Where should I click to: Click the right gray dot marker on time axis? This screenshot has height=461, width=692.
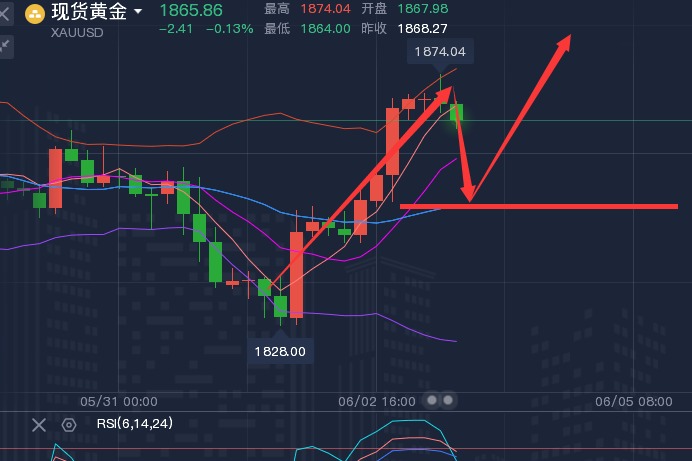[x=448, y=400]
